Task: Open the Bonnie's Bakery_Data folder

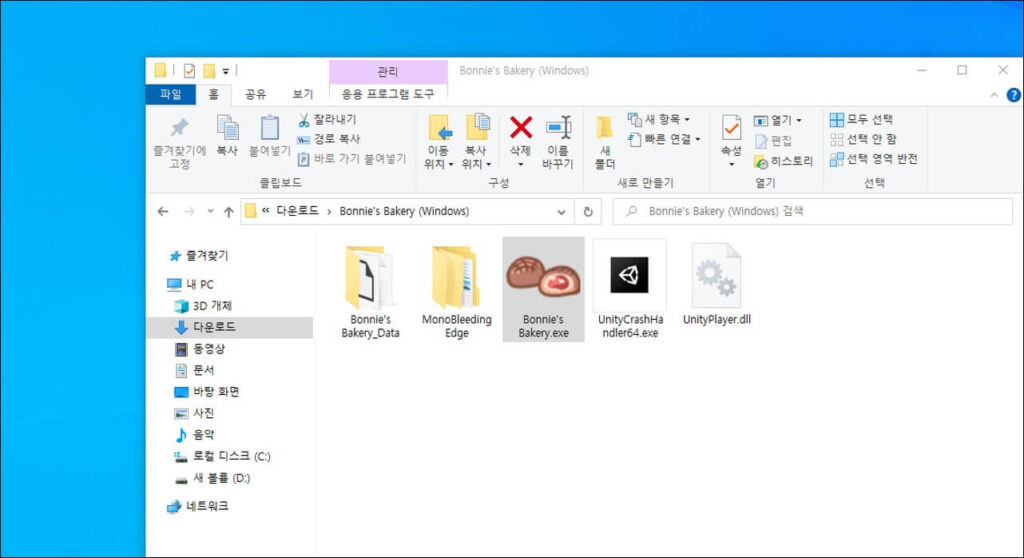Action: coord(370,291)
